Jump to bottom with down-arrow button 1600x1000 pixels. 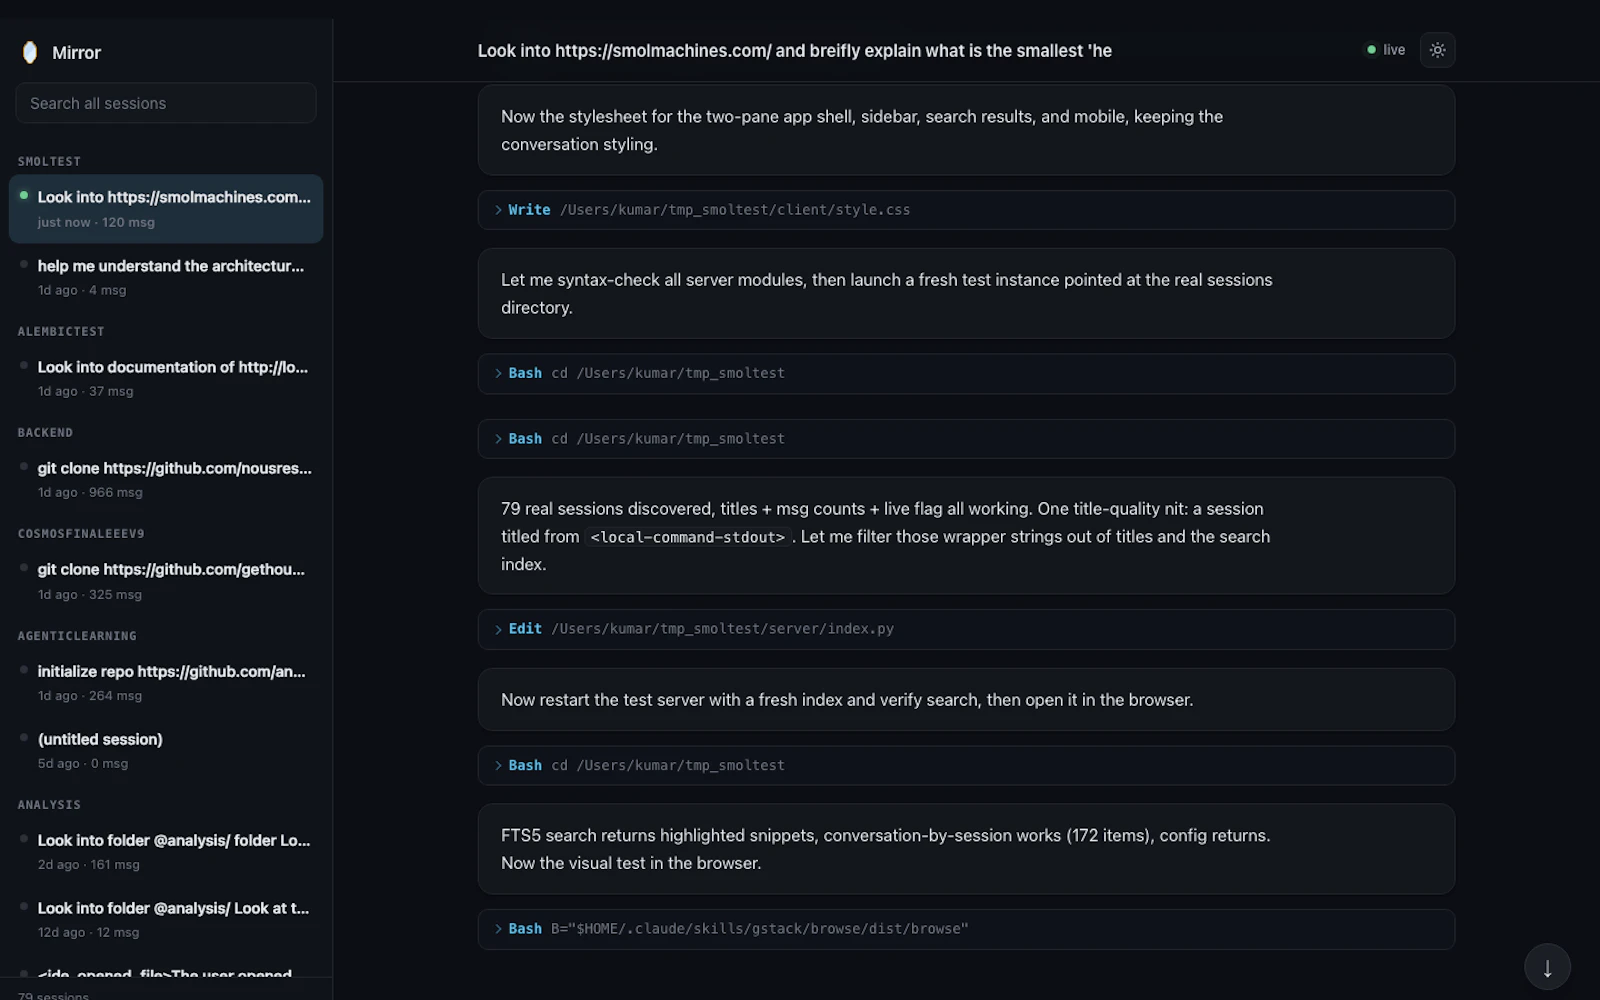point(1547,968)
